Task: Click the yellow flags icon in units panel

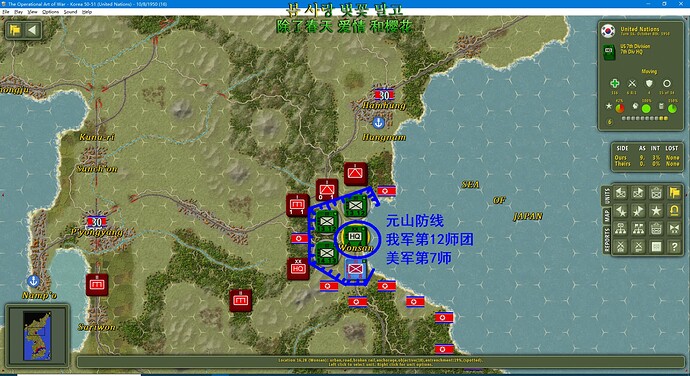Action: pos(674,193)
